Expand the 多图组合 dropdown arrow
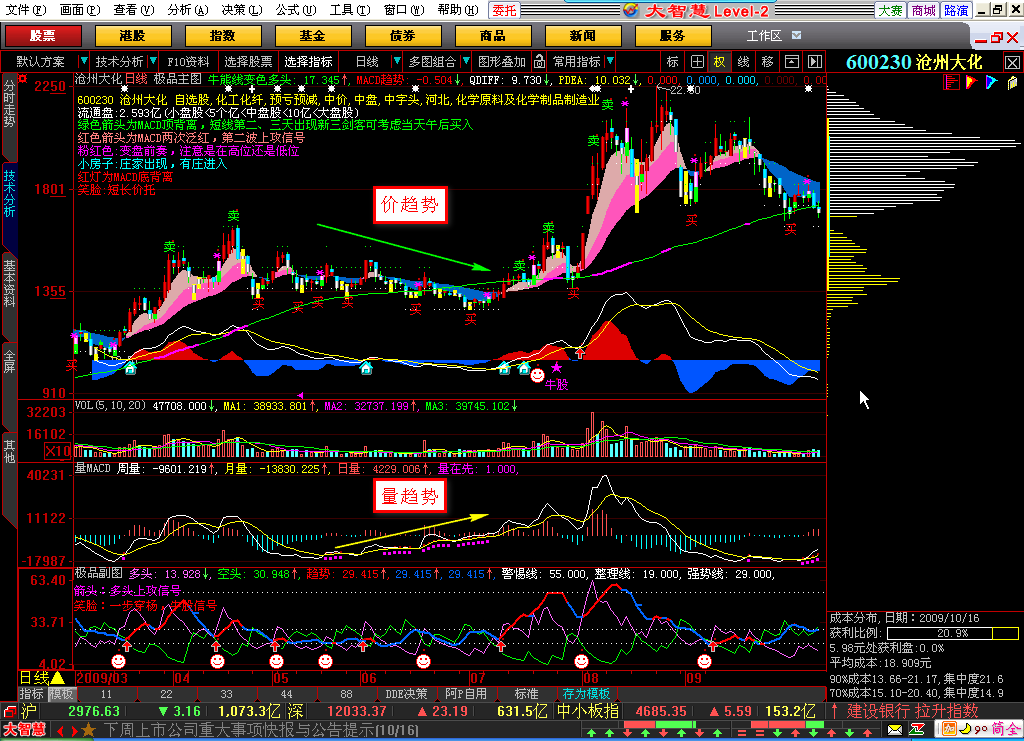Image resolution: width=1024 pixels, height=741 pixels. pos(466,61)
